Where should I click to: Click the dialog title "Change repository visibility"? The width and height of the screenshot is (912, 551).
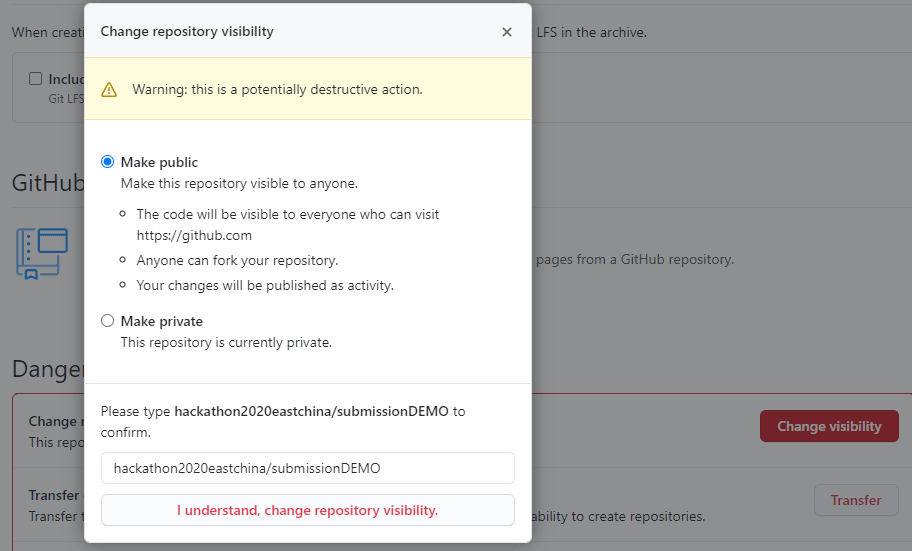(x=187, y=31)
